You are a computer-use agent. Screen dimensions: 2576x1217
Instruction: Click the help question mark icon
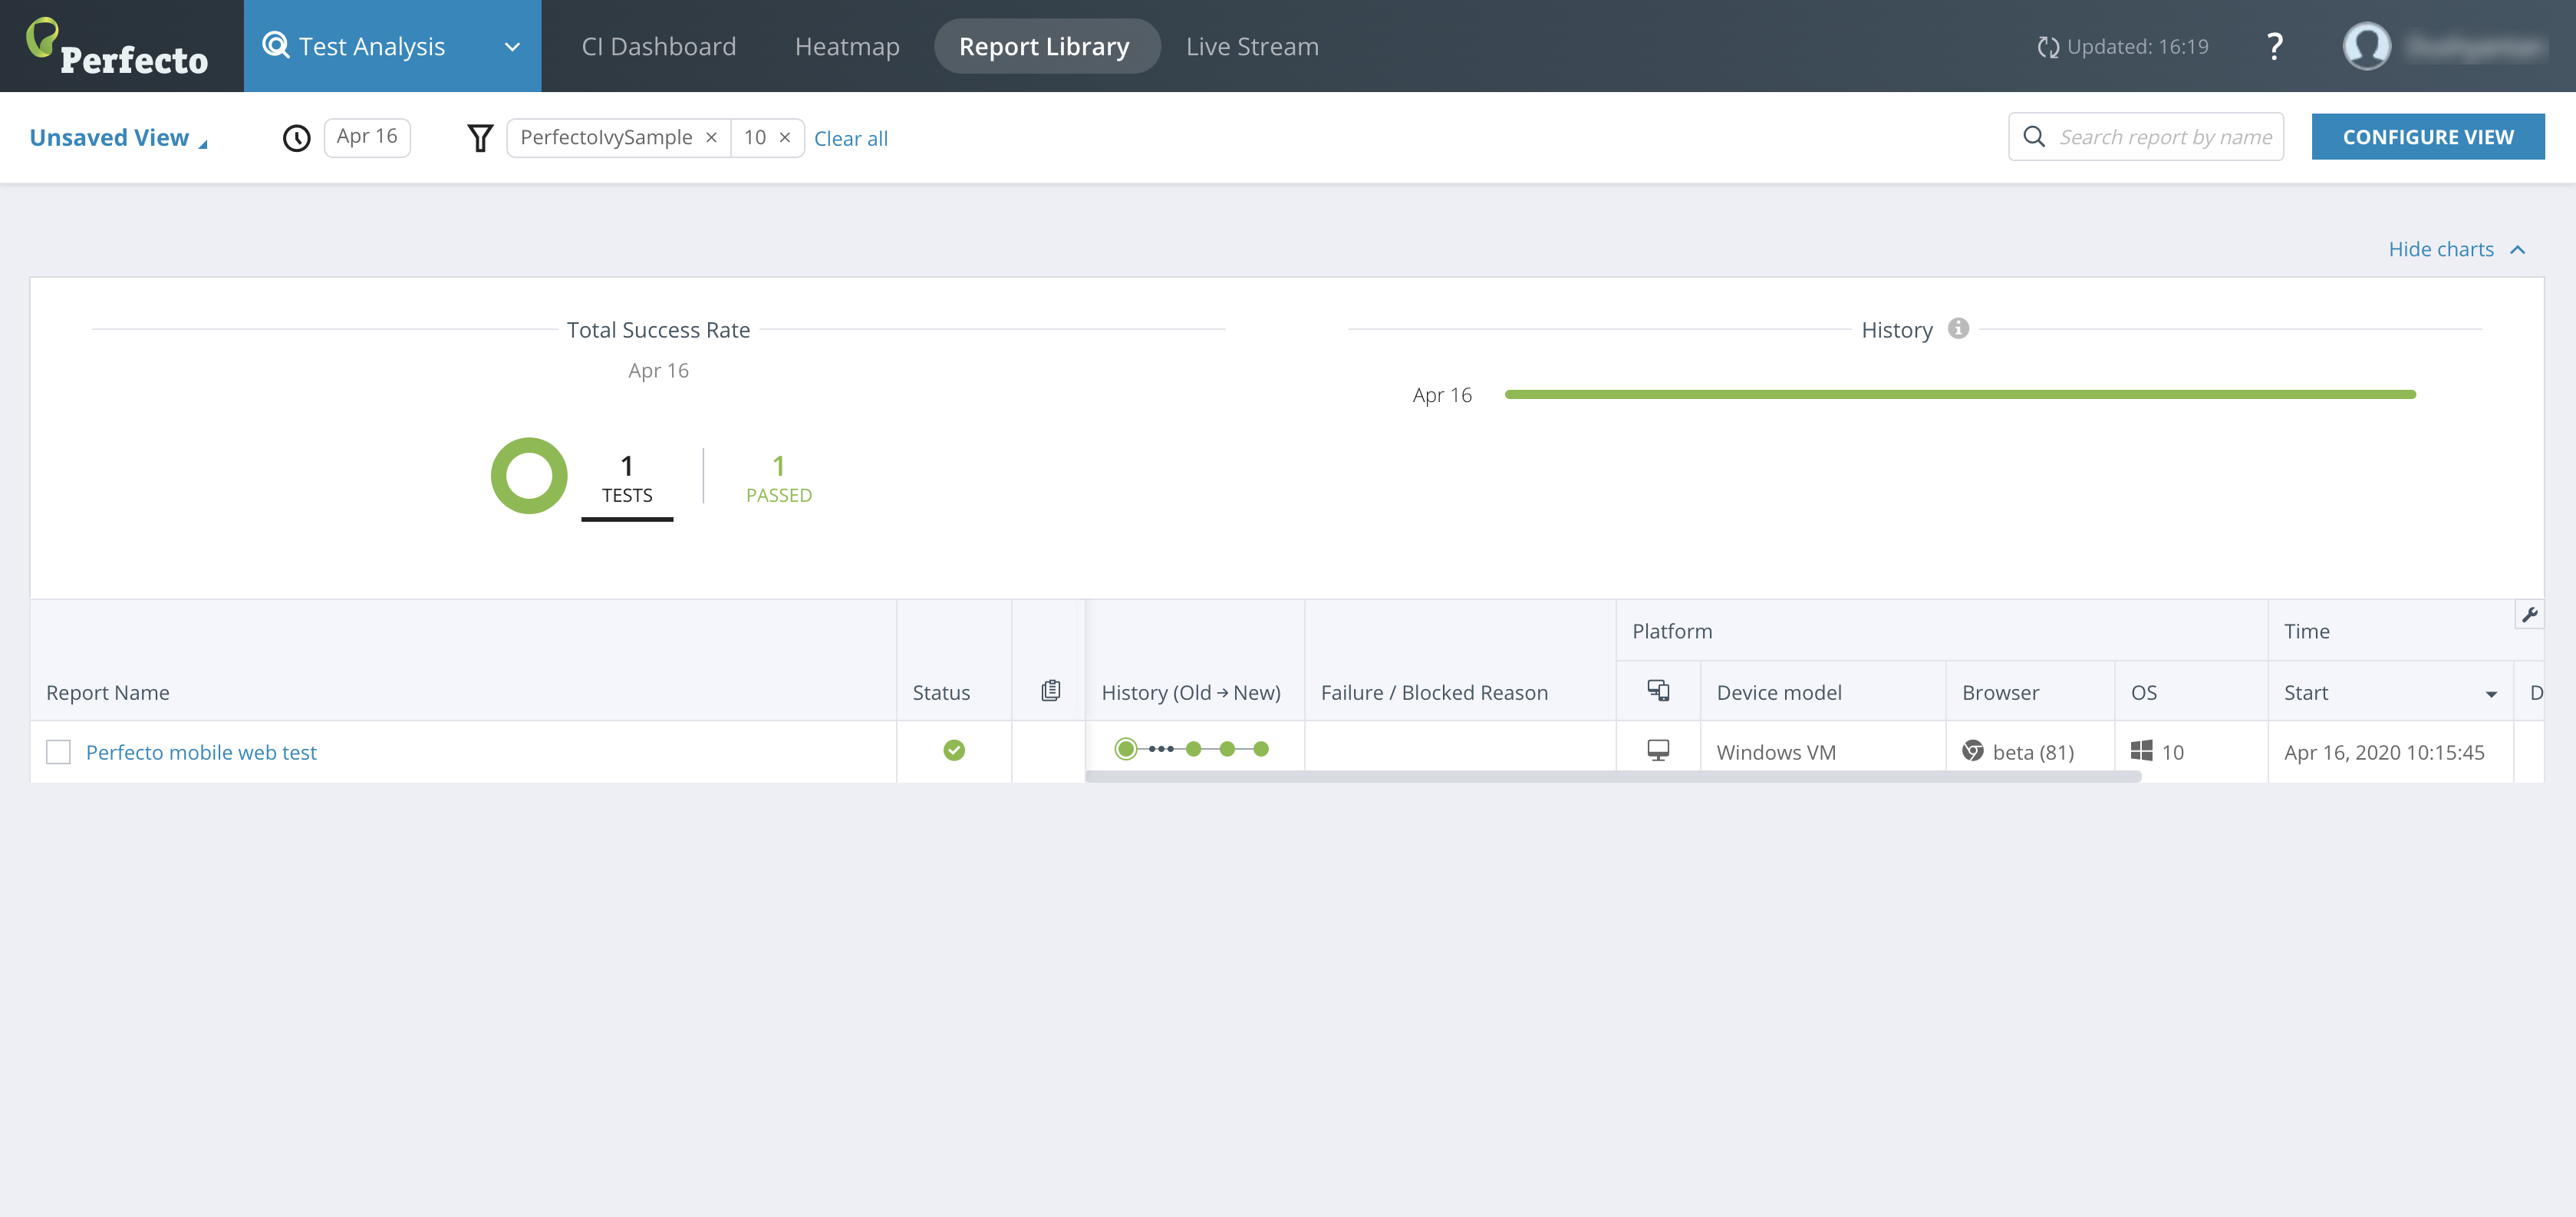pos(2274,47)
